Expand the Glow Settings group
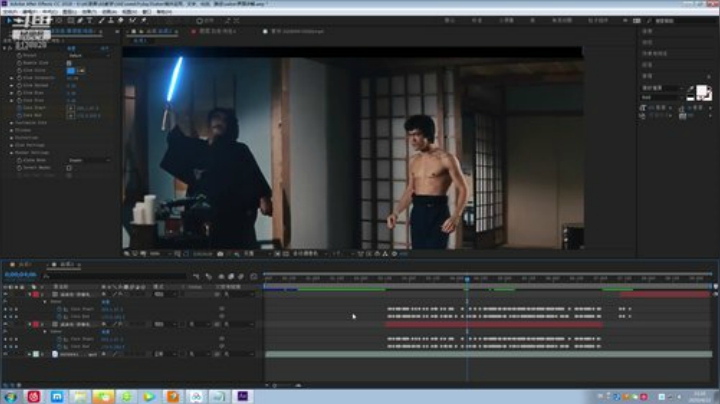 (11, 145)
